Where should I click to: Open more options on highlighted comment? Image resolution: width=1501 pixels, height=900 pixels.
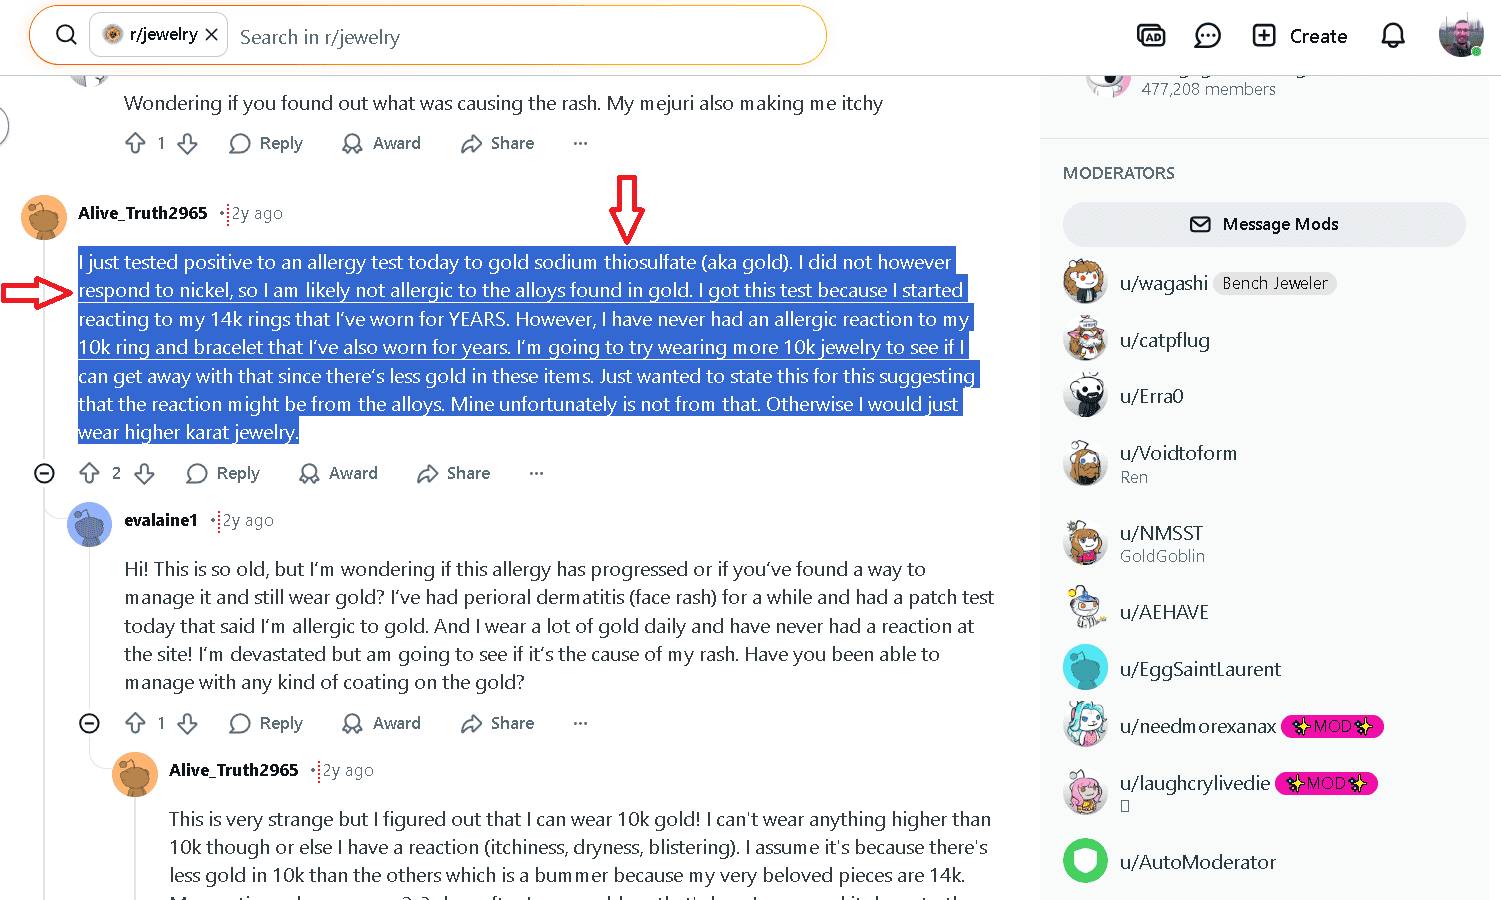(x=536, y=473)
